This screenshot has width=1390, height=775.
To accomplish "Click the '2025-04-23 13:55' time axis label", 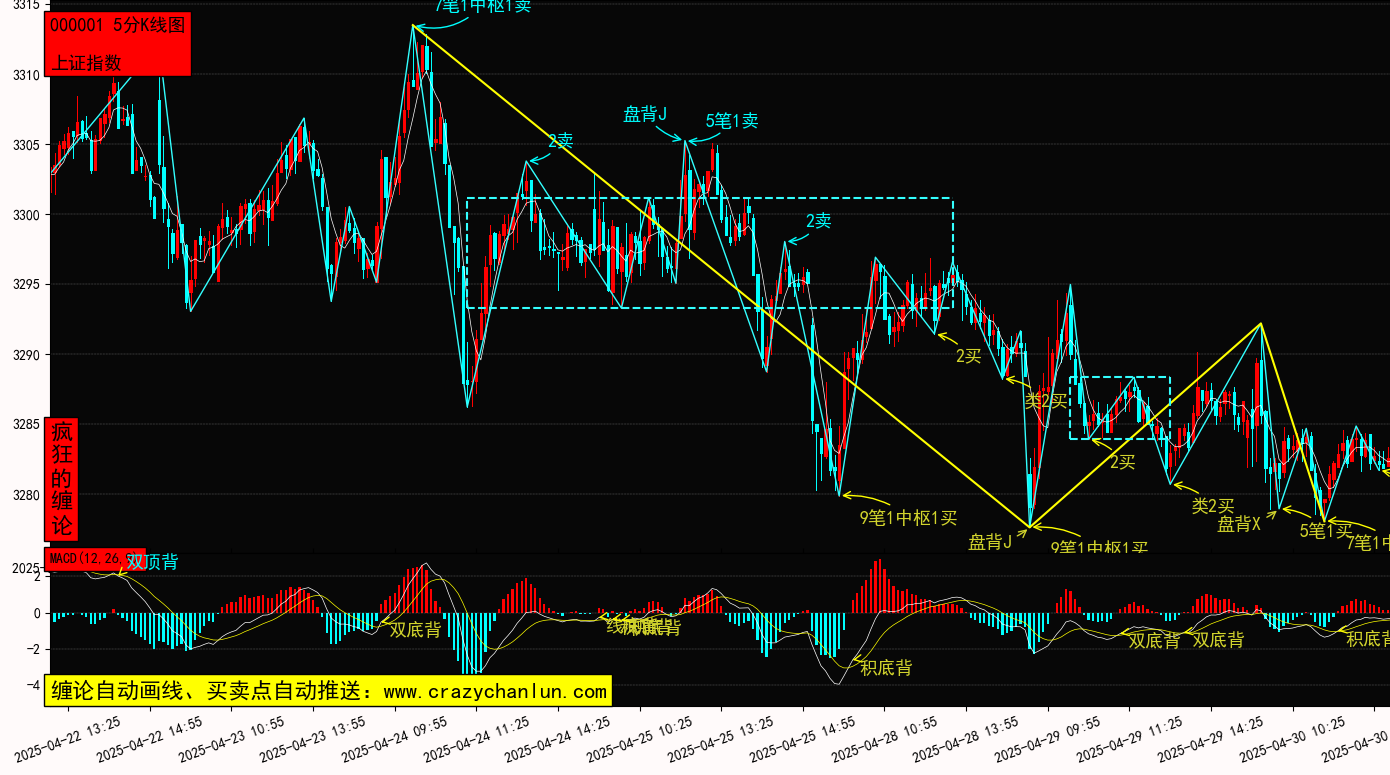I will [x=312, y=738].
